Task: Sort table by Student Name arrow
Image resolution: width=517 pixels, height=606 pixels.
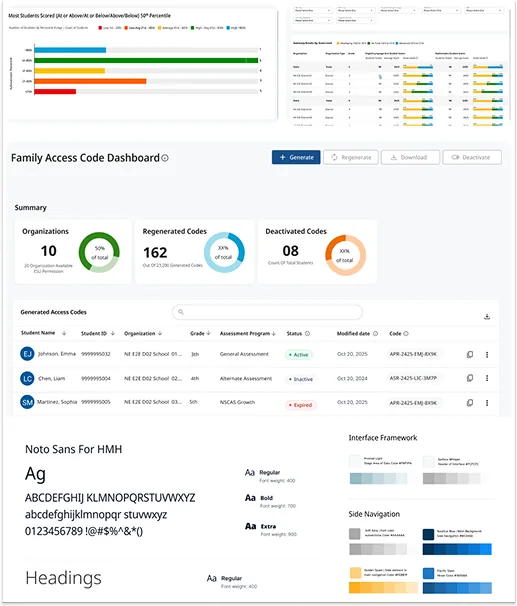Action: [64, 333]
